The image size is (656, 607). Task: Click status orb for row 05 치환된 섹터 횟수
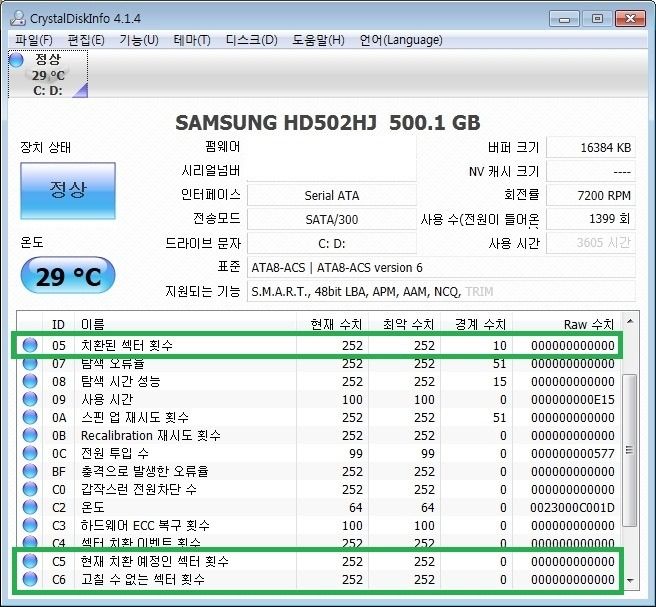(30, 345)
